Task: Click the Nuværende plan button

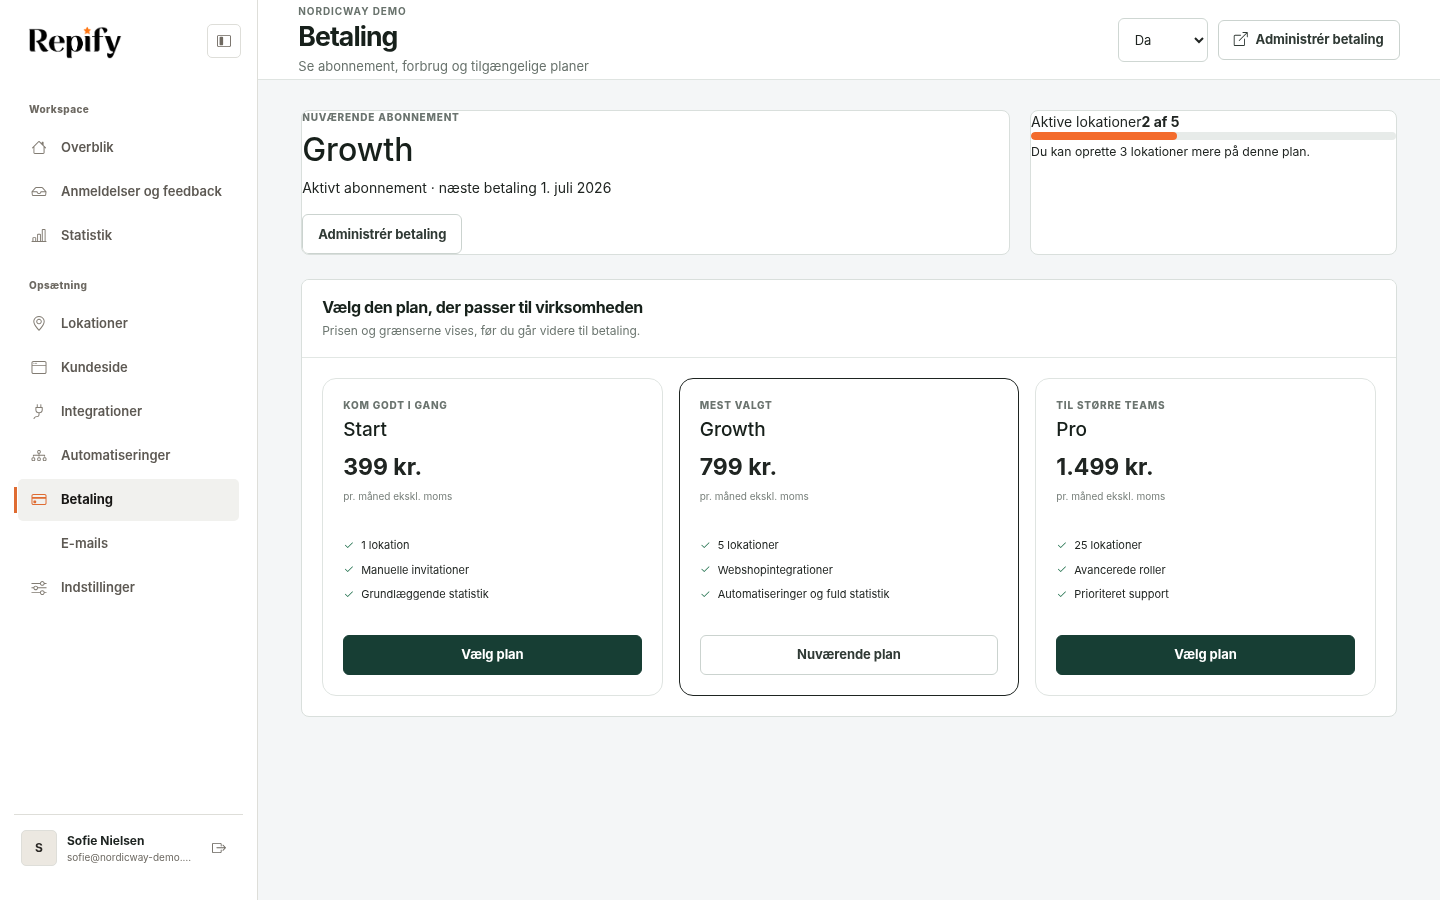Action: pyautogui.click(x=849, y=655)
